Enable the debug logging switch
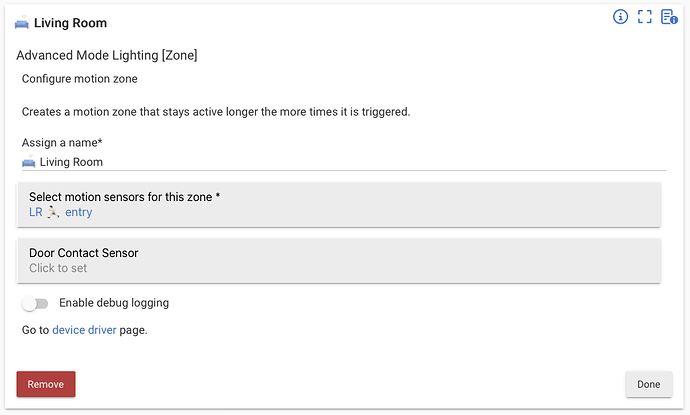The height and width of the screenshot is (415, 690). [35, 303]
